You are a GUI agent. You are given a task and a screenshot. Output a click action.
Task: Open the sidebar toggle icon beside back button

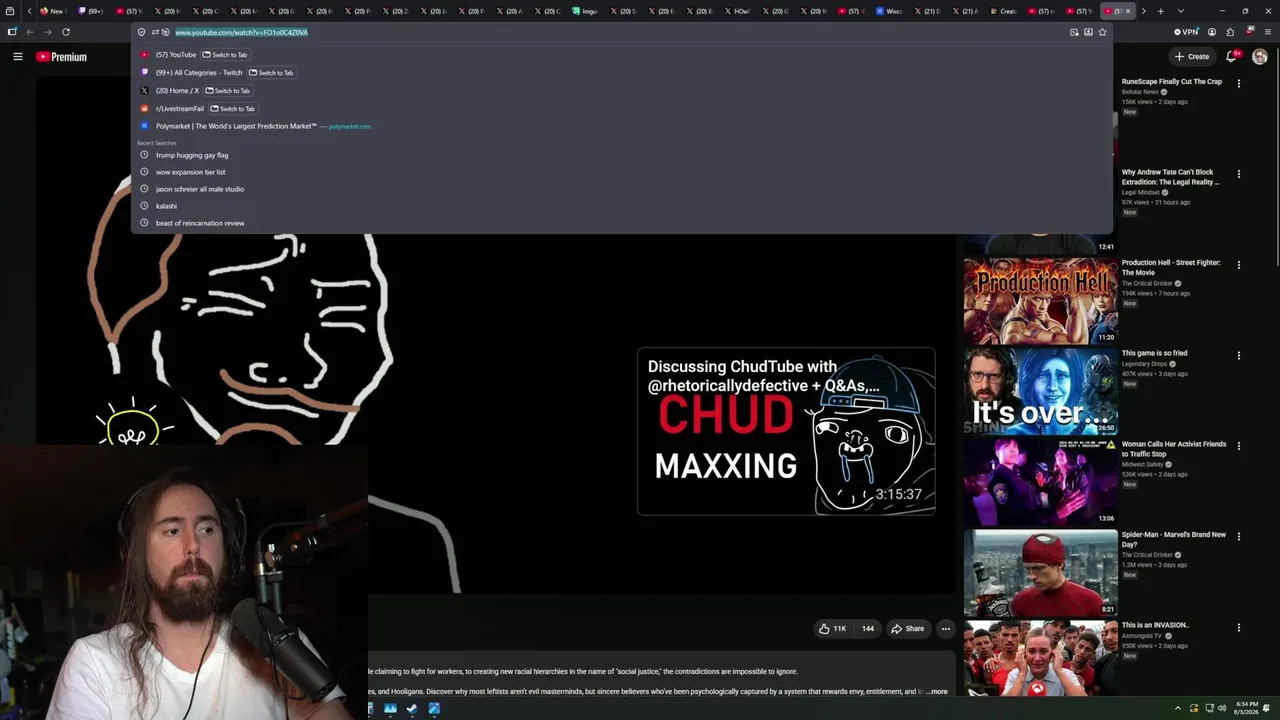tap(12, 32)
